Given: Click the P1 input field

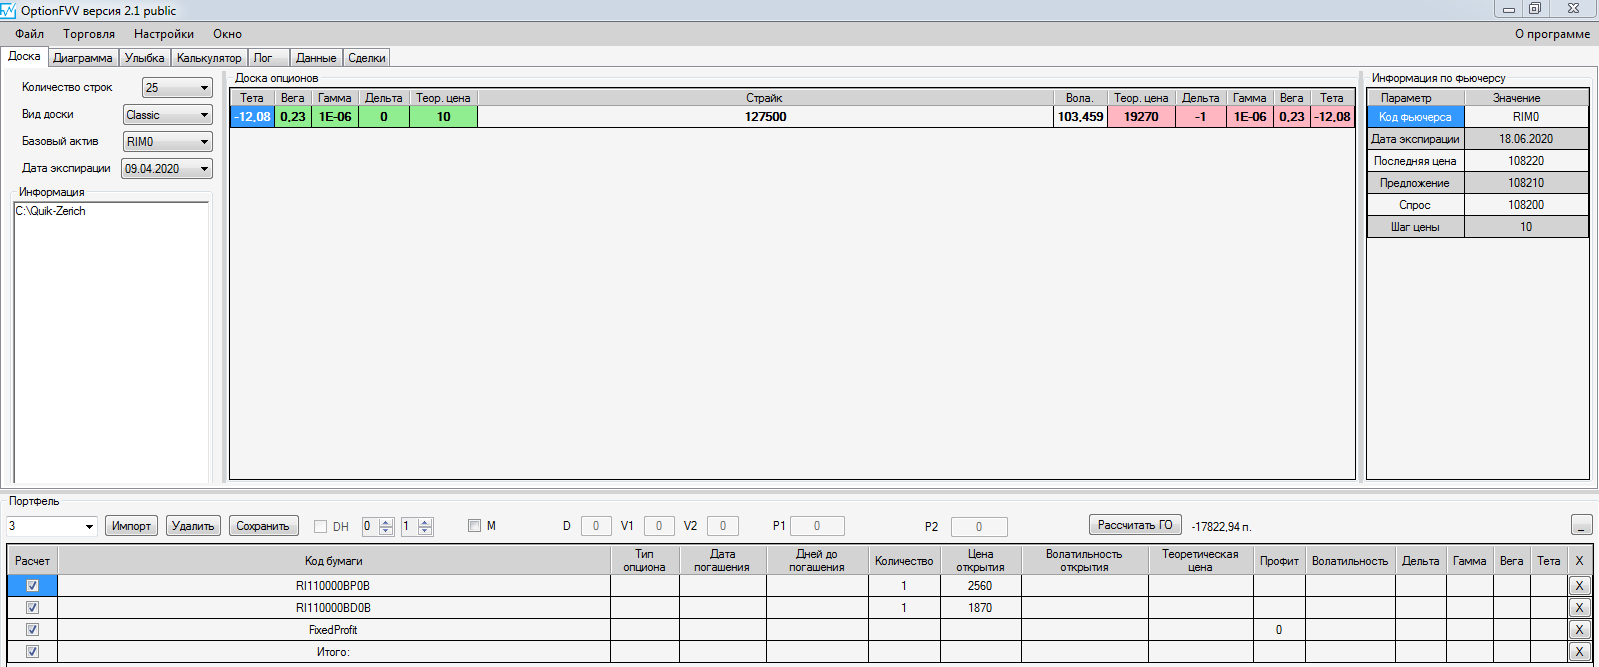Looking at the screenshot, I should 817,526.
